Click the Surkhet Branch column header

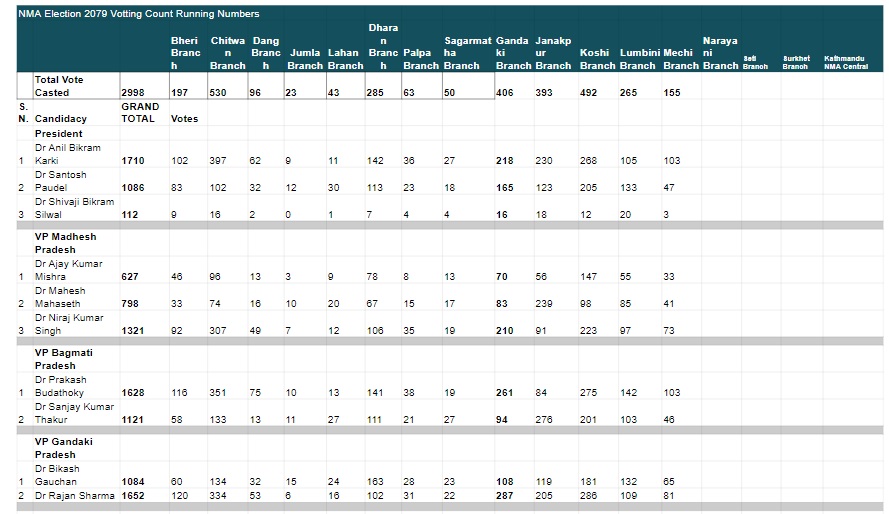click(796, 62)
